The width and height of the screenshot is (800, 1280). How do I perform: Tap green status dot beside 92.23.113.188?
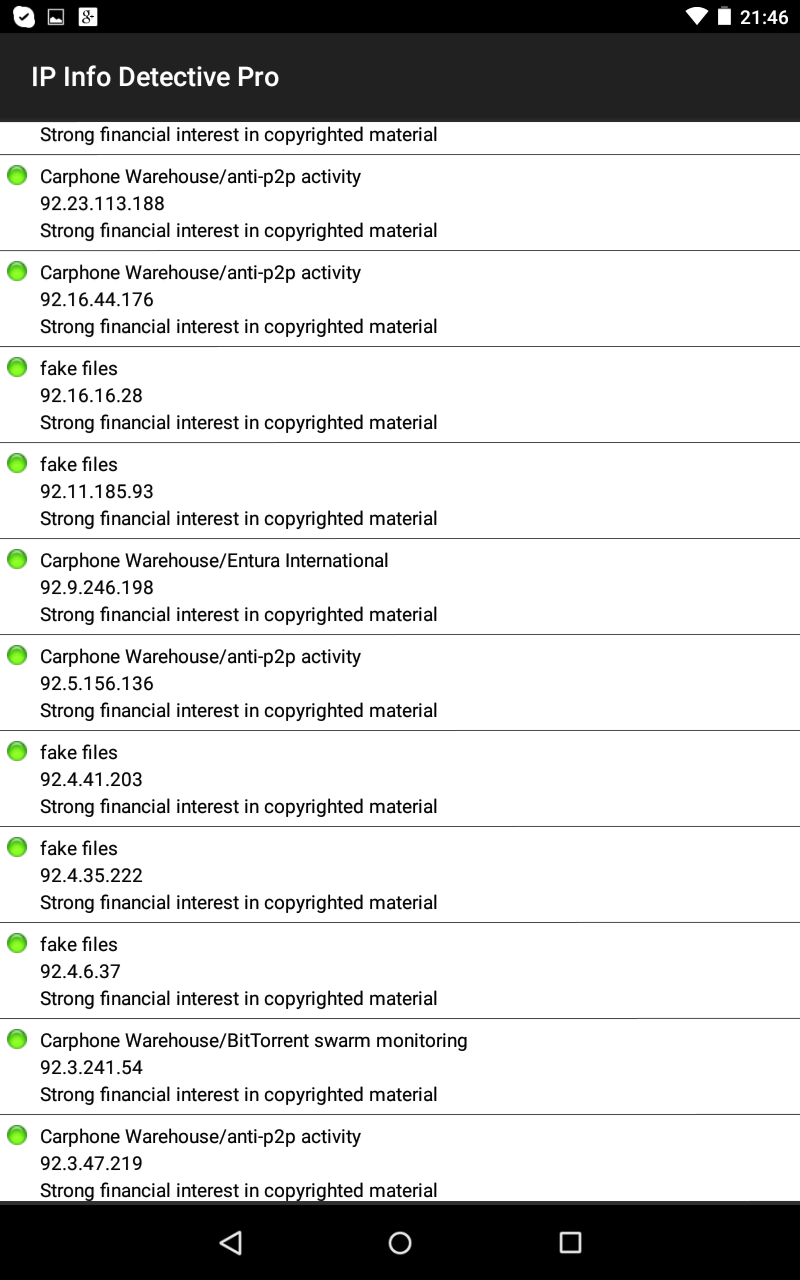tap(17, 175)
